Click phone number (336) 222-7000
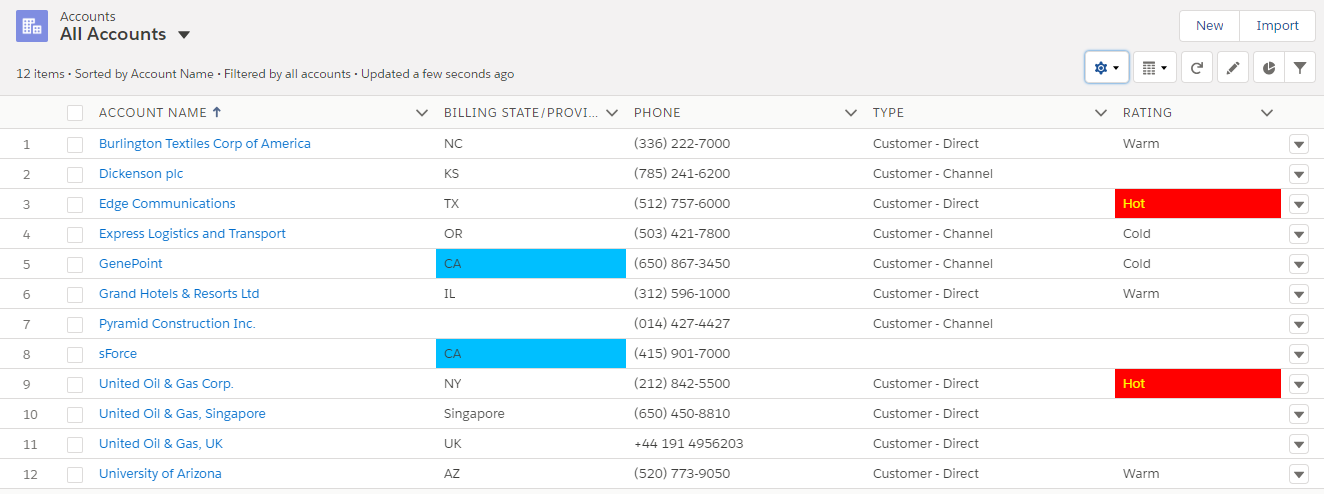 [682, 143]
